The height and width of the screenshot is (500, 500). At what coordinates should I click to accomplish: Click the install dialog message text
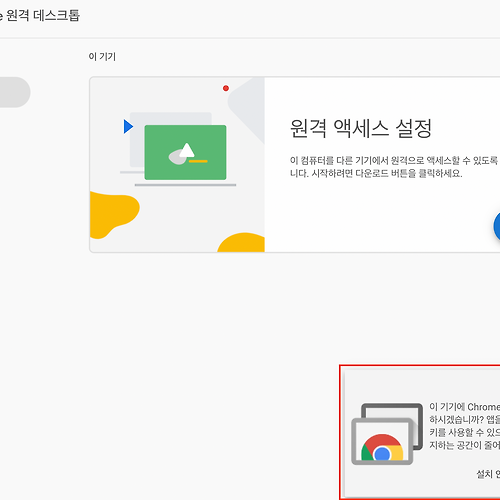465,426
